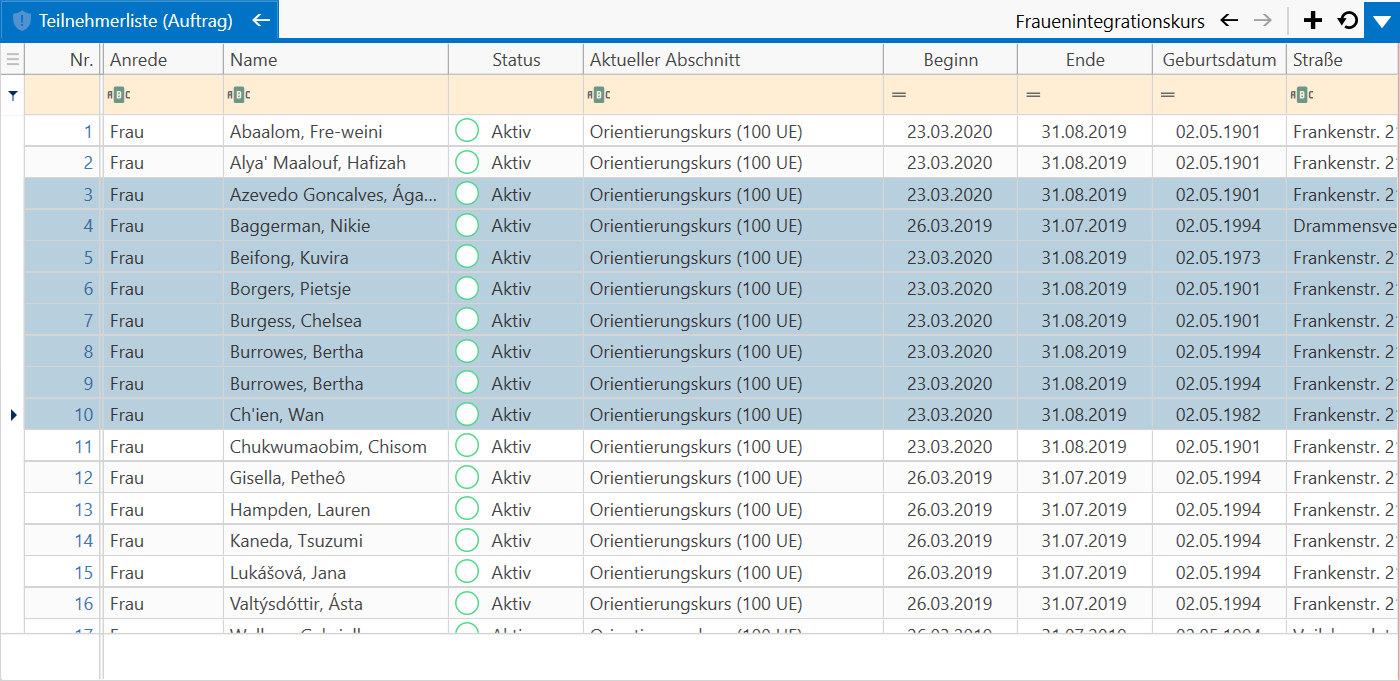
Task: Sort by the Status column header
Action: (x=516, y=60)
